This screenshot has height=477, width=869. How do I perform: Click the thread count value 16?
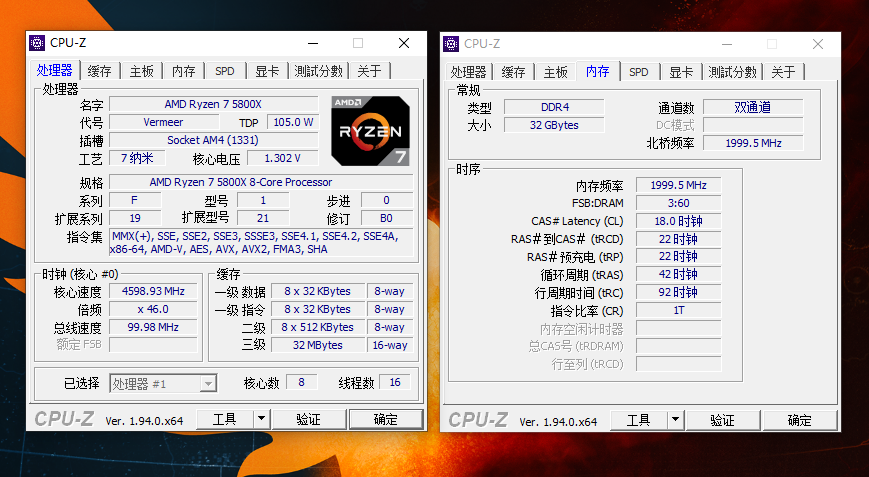[x=395, y=382]
